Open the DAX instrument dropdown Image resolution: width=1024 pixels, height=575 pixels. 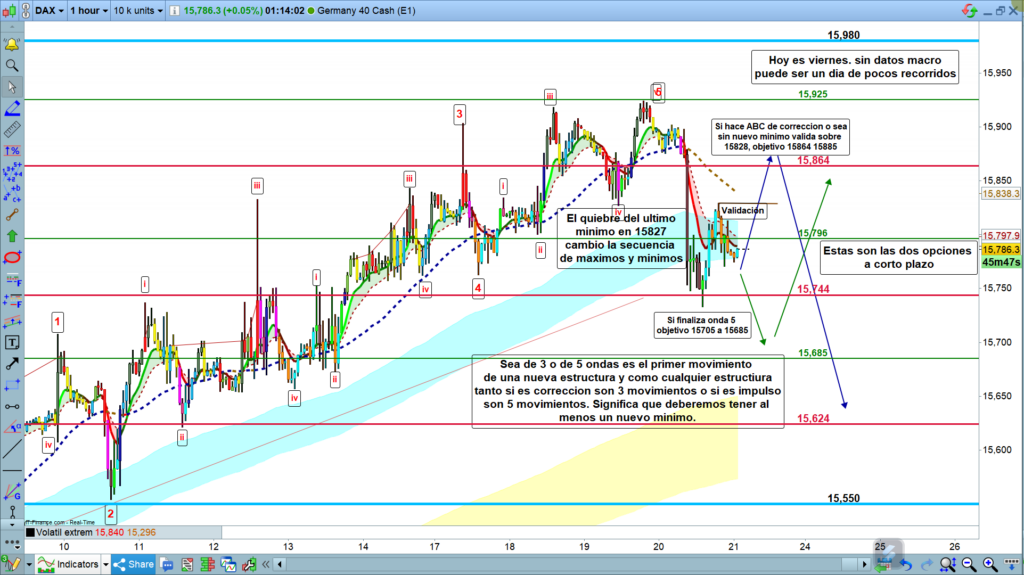[x=50, y=10]
